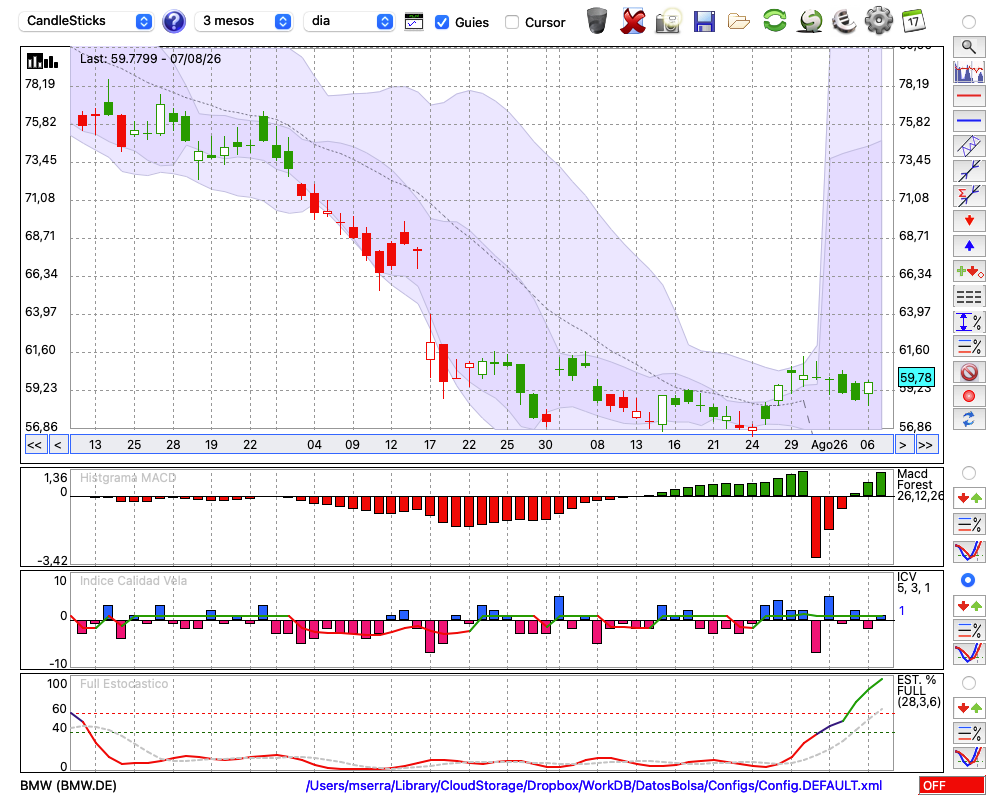Click the date scrollbar at label 17

[430, 445]
